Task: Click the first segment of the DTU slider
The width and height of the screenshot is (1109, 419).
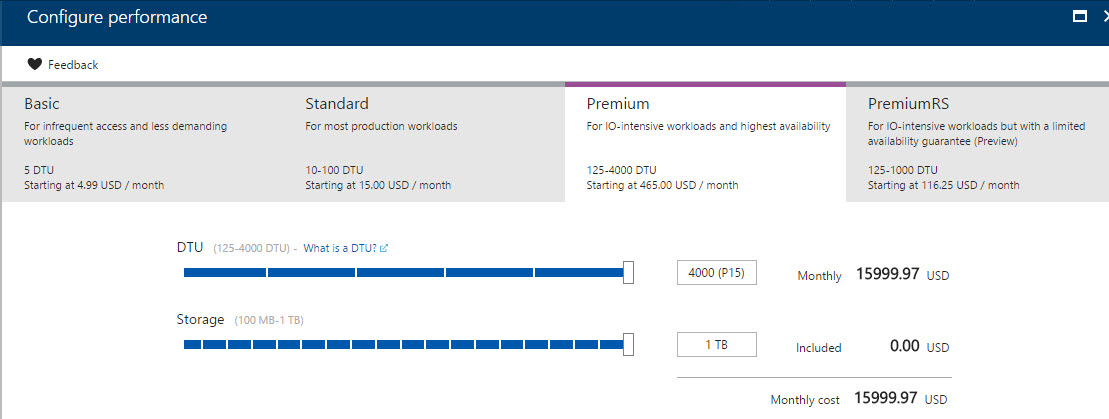Action: pos(224,272)
